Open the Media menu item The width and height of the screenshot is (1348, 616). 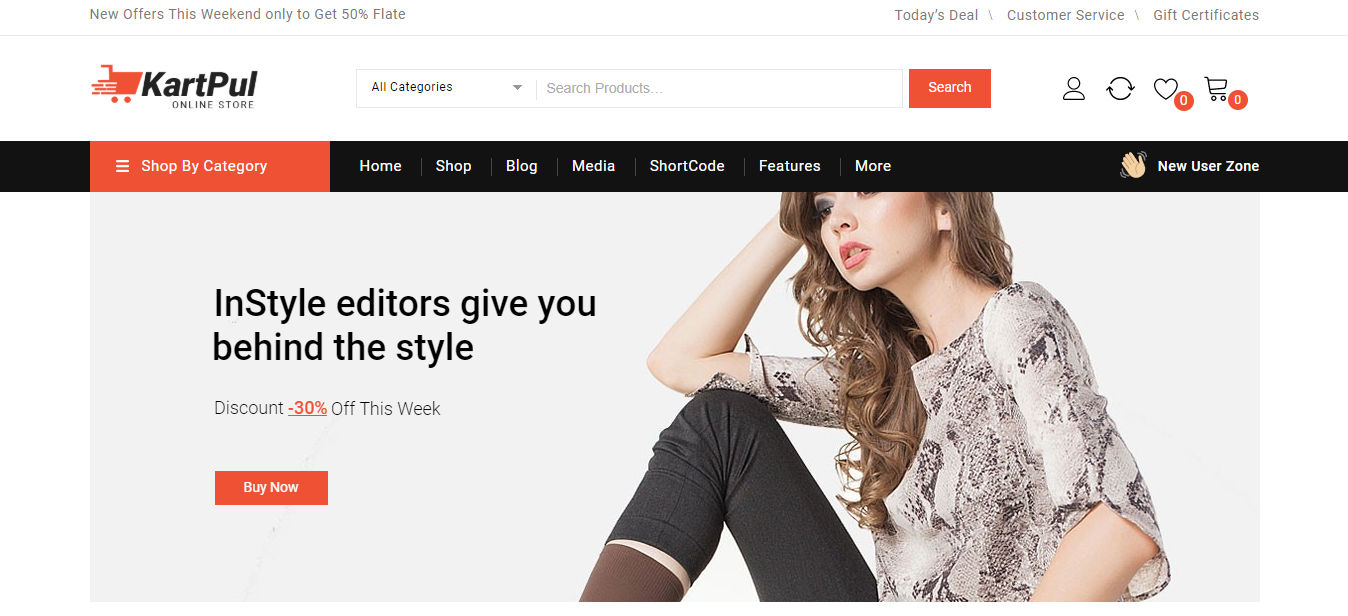tap(593, 166)
